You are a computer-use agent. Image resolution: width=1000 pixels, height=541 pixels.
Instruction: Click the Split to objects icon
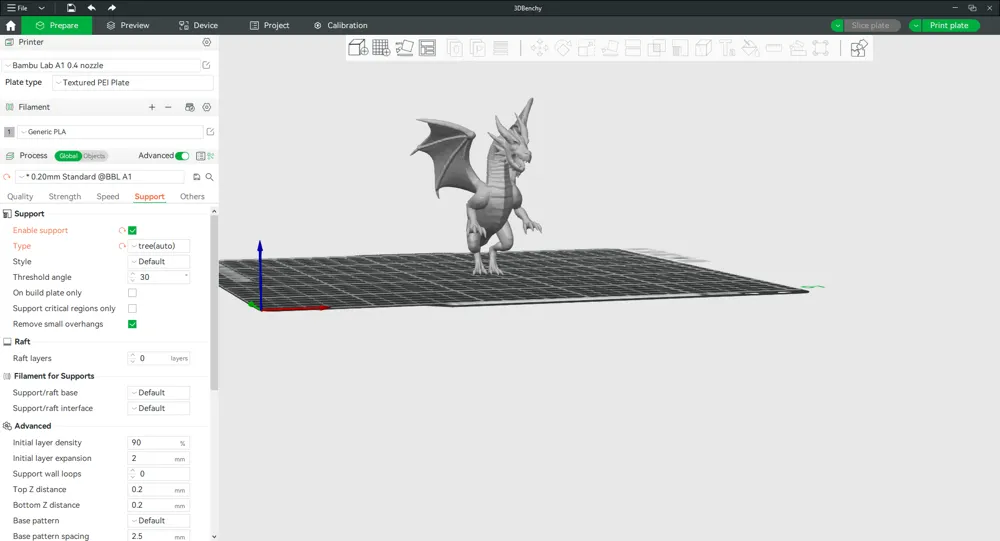tap(455, 48)
